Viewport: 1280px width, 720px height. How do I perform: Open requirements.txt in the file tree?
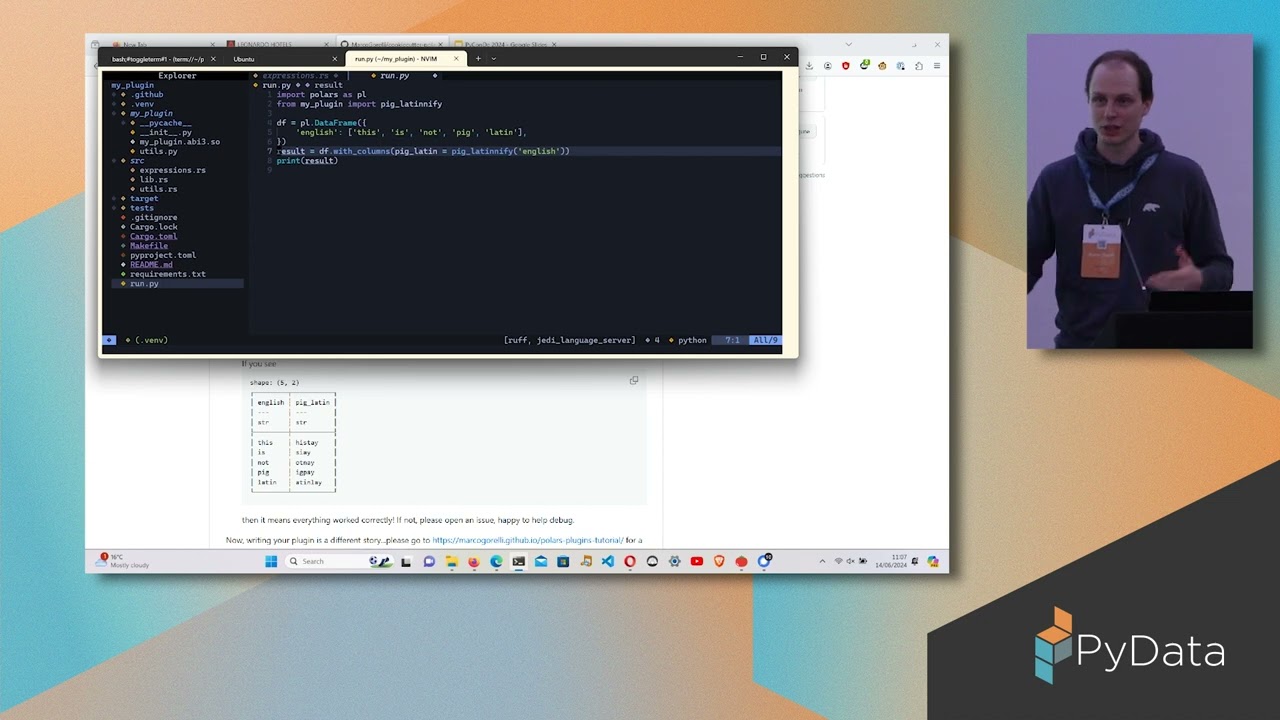[167, 274]
